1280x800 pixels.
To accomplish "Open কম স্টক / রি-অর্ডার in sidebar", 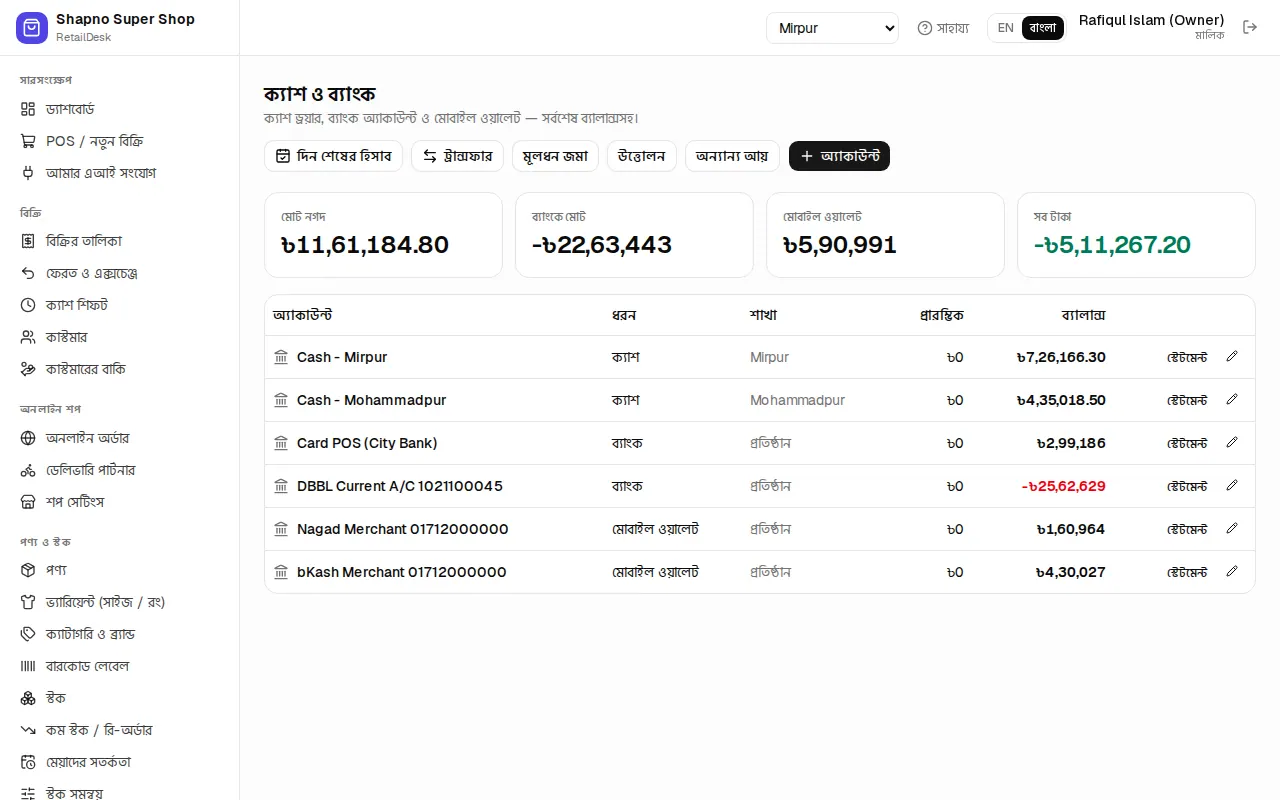I will [120, 730].
